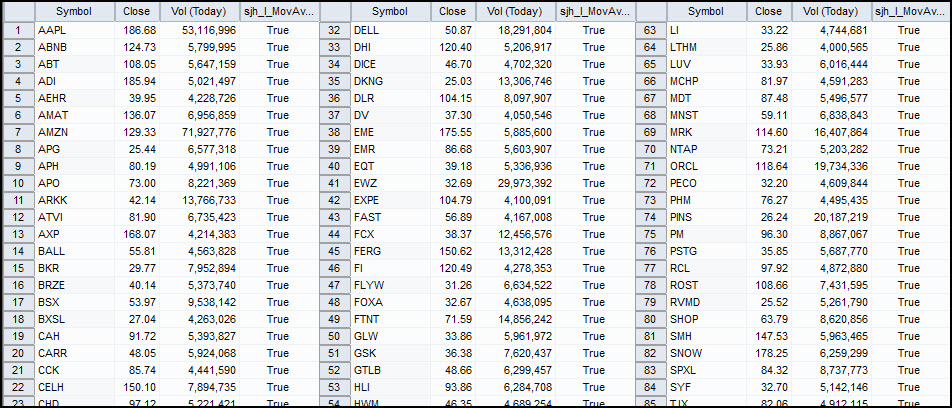Click the CARR symbol cell
This screenshot has width=952, height=408.
click(75, 353)
